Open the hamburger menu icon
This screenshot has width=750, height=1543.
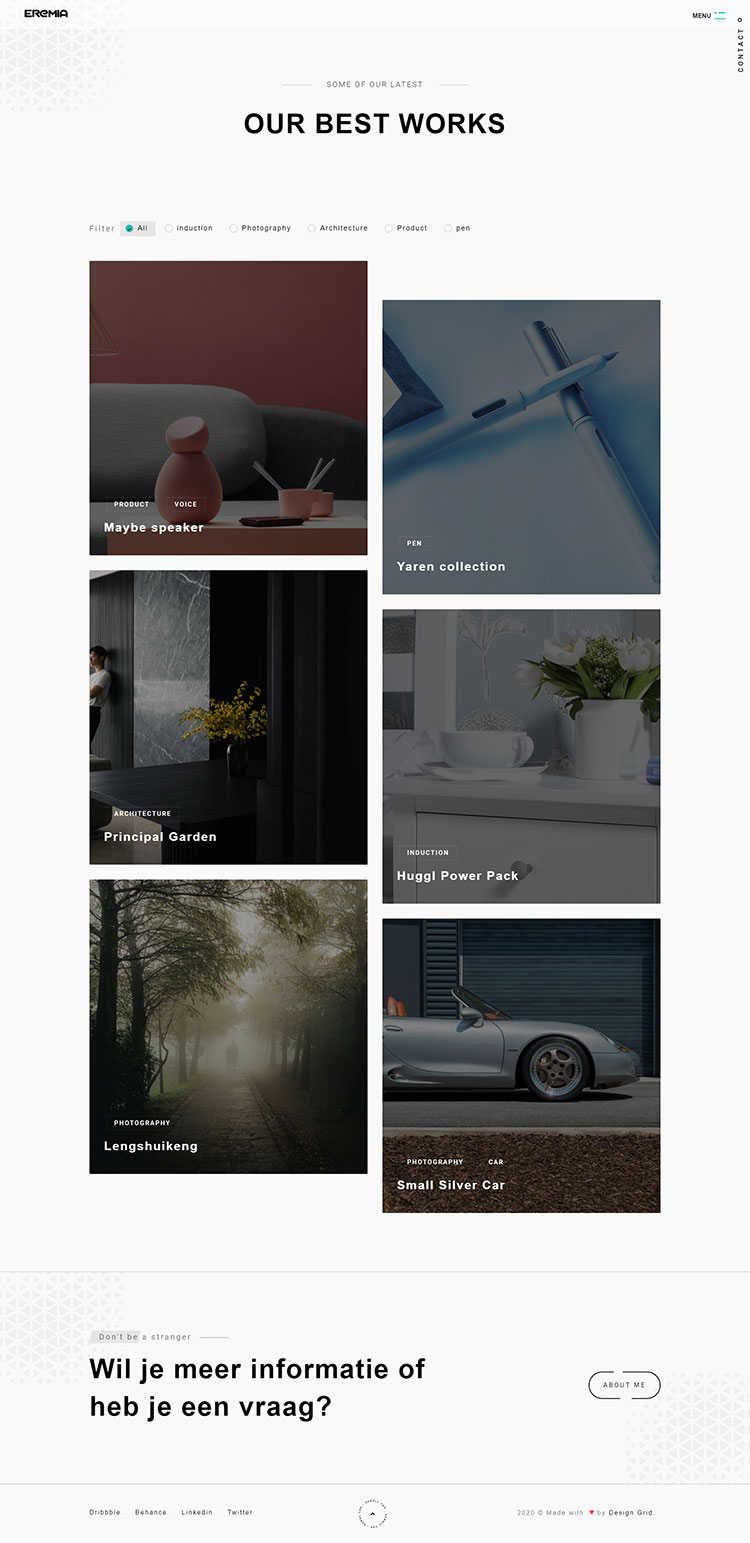click(x=720, y=15)
